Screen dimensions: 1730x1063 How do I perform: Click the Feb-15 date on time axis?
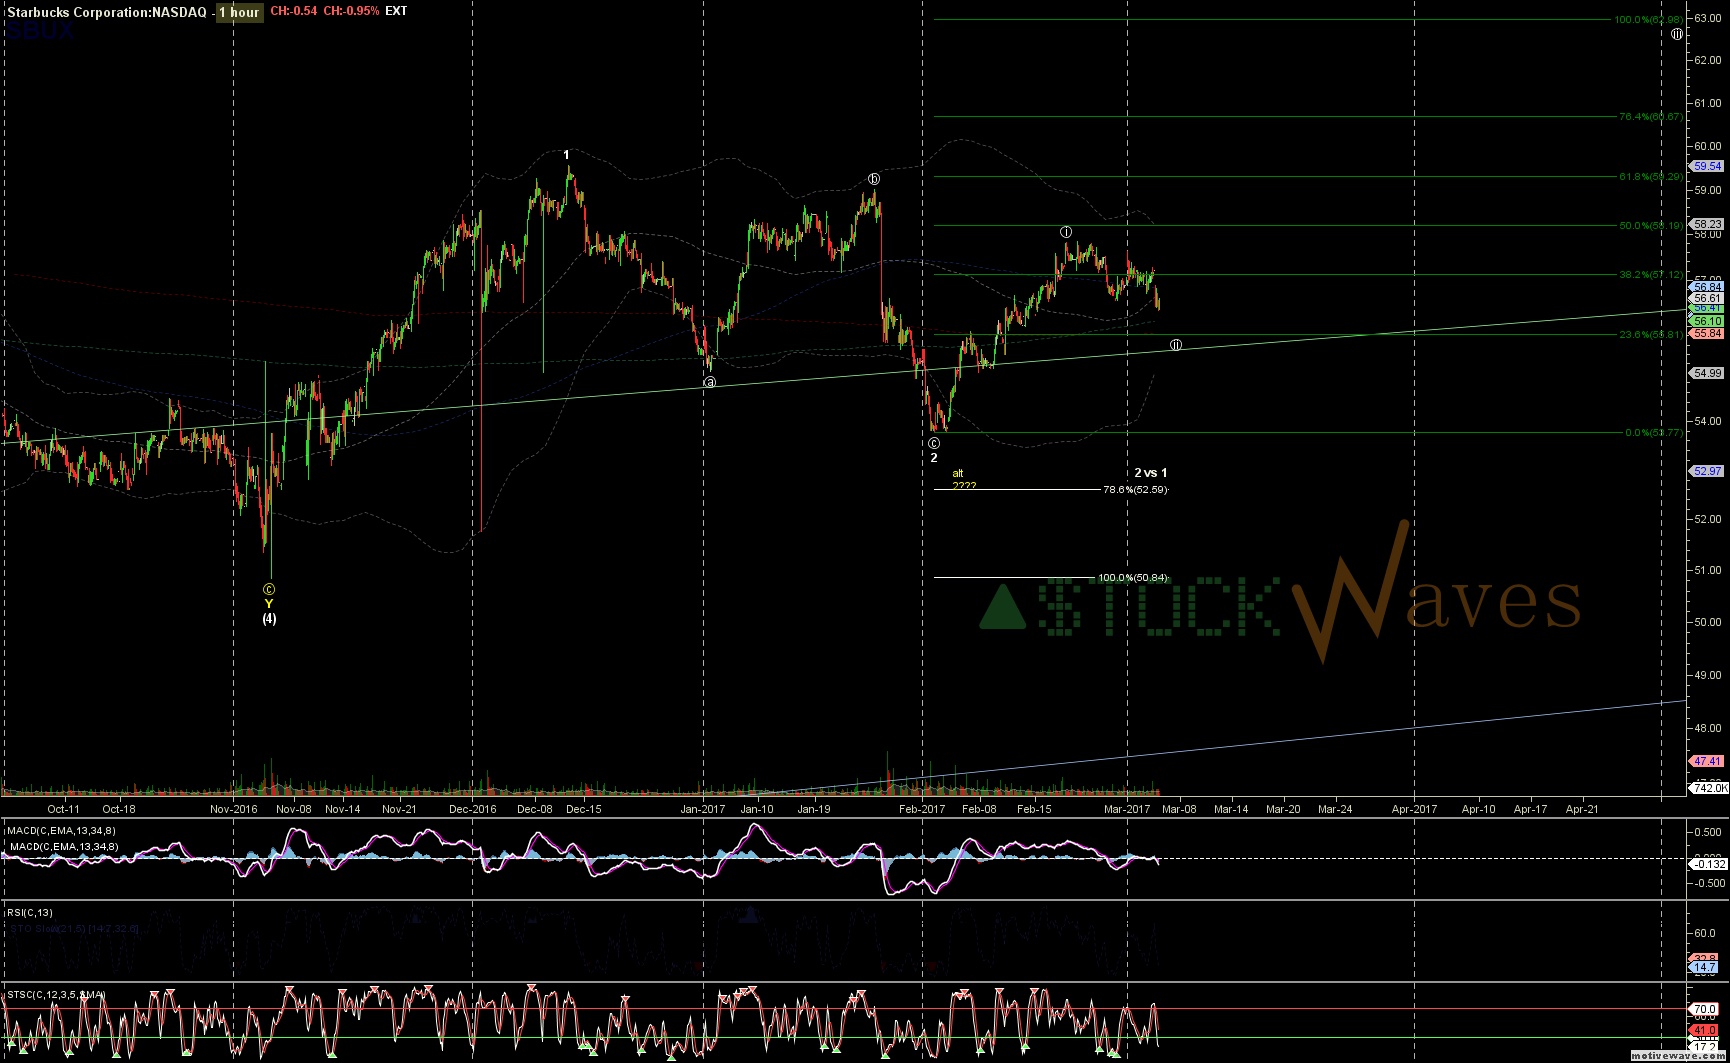point(1034,809)
